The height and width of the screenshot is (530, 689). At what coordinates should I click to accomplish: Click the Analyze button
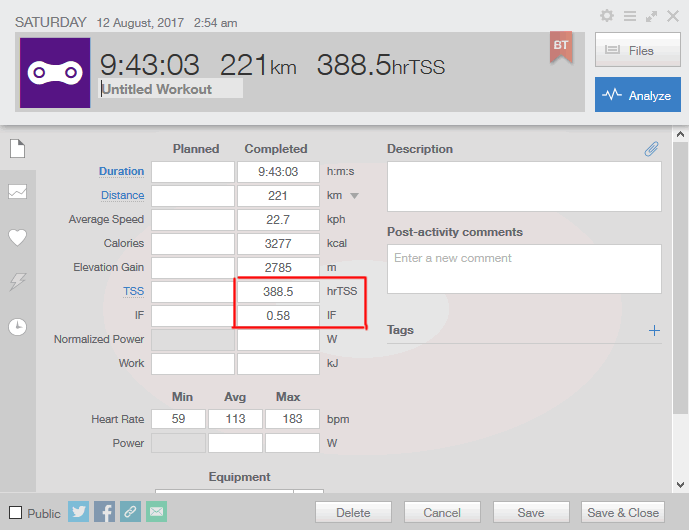[638, 95]
